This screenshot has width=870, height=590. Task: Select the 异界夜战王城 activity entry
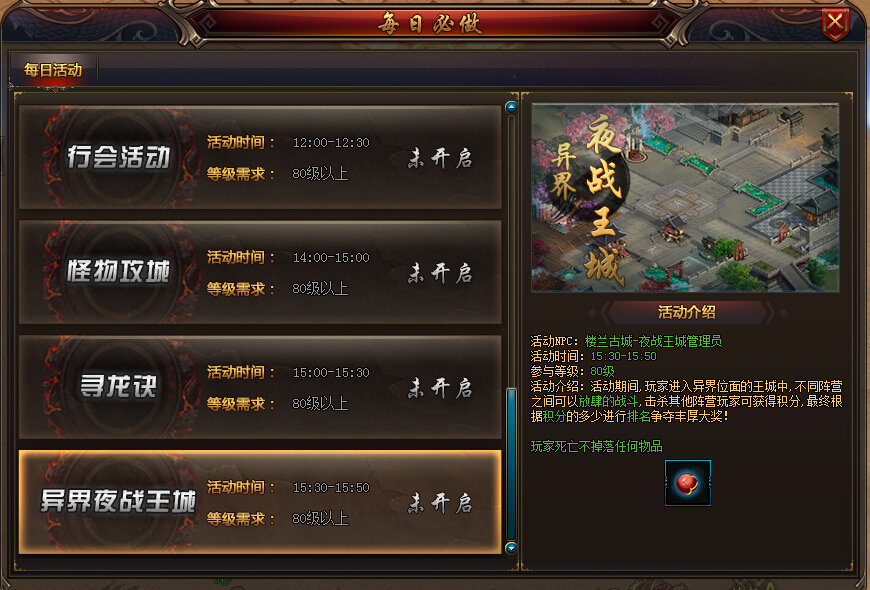click(260, 502)
